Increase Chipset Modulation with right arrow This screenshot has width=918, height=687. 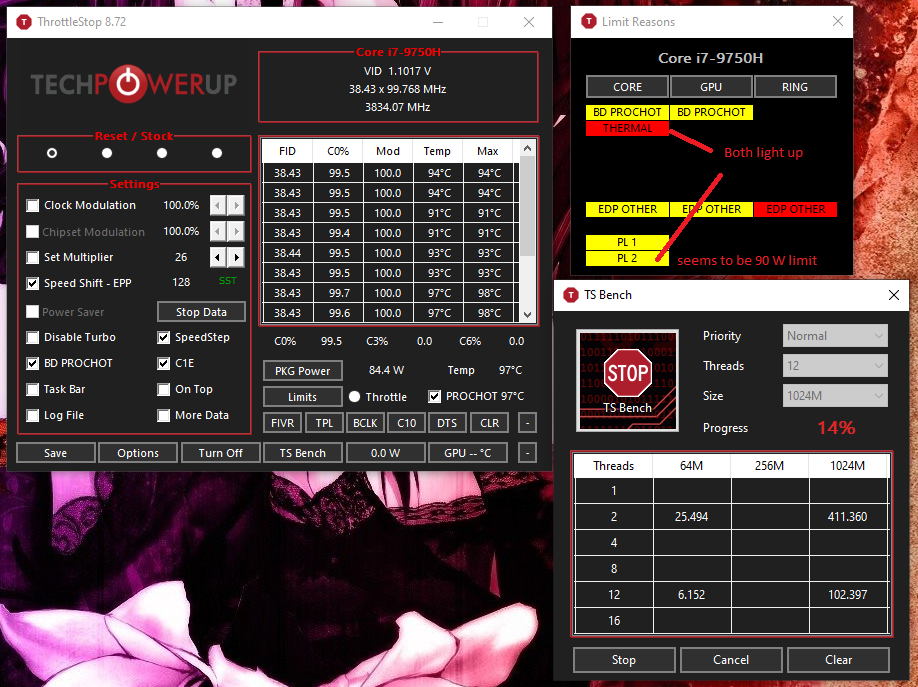pyautogui.click(x=236, y=231)
